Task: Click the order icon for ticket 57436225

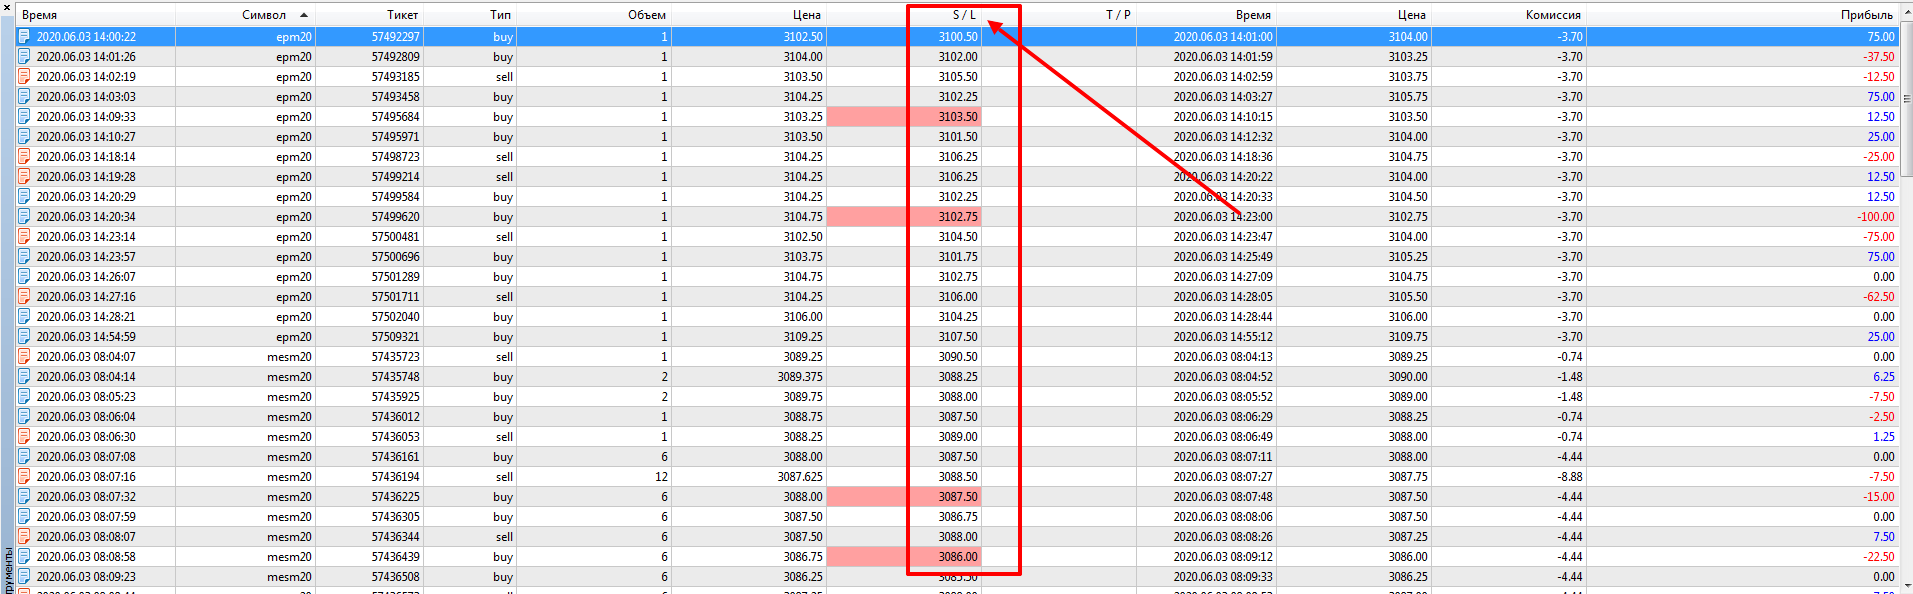Action: pyautogui.click(x=25, y=497)
